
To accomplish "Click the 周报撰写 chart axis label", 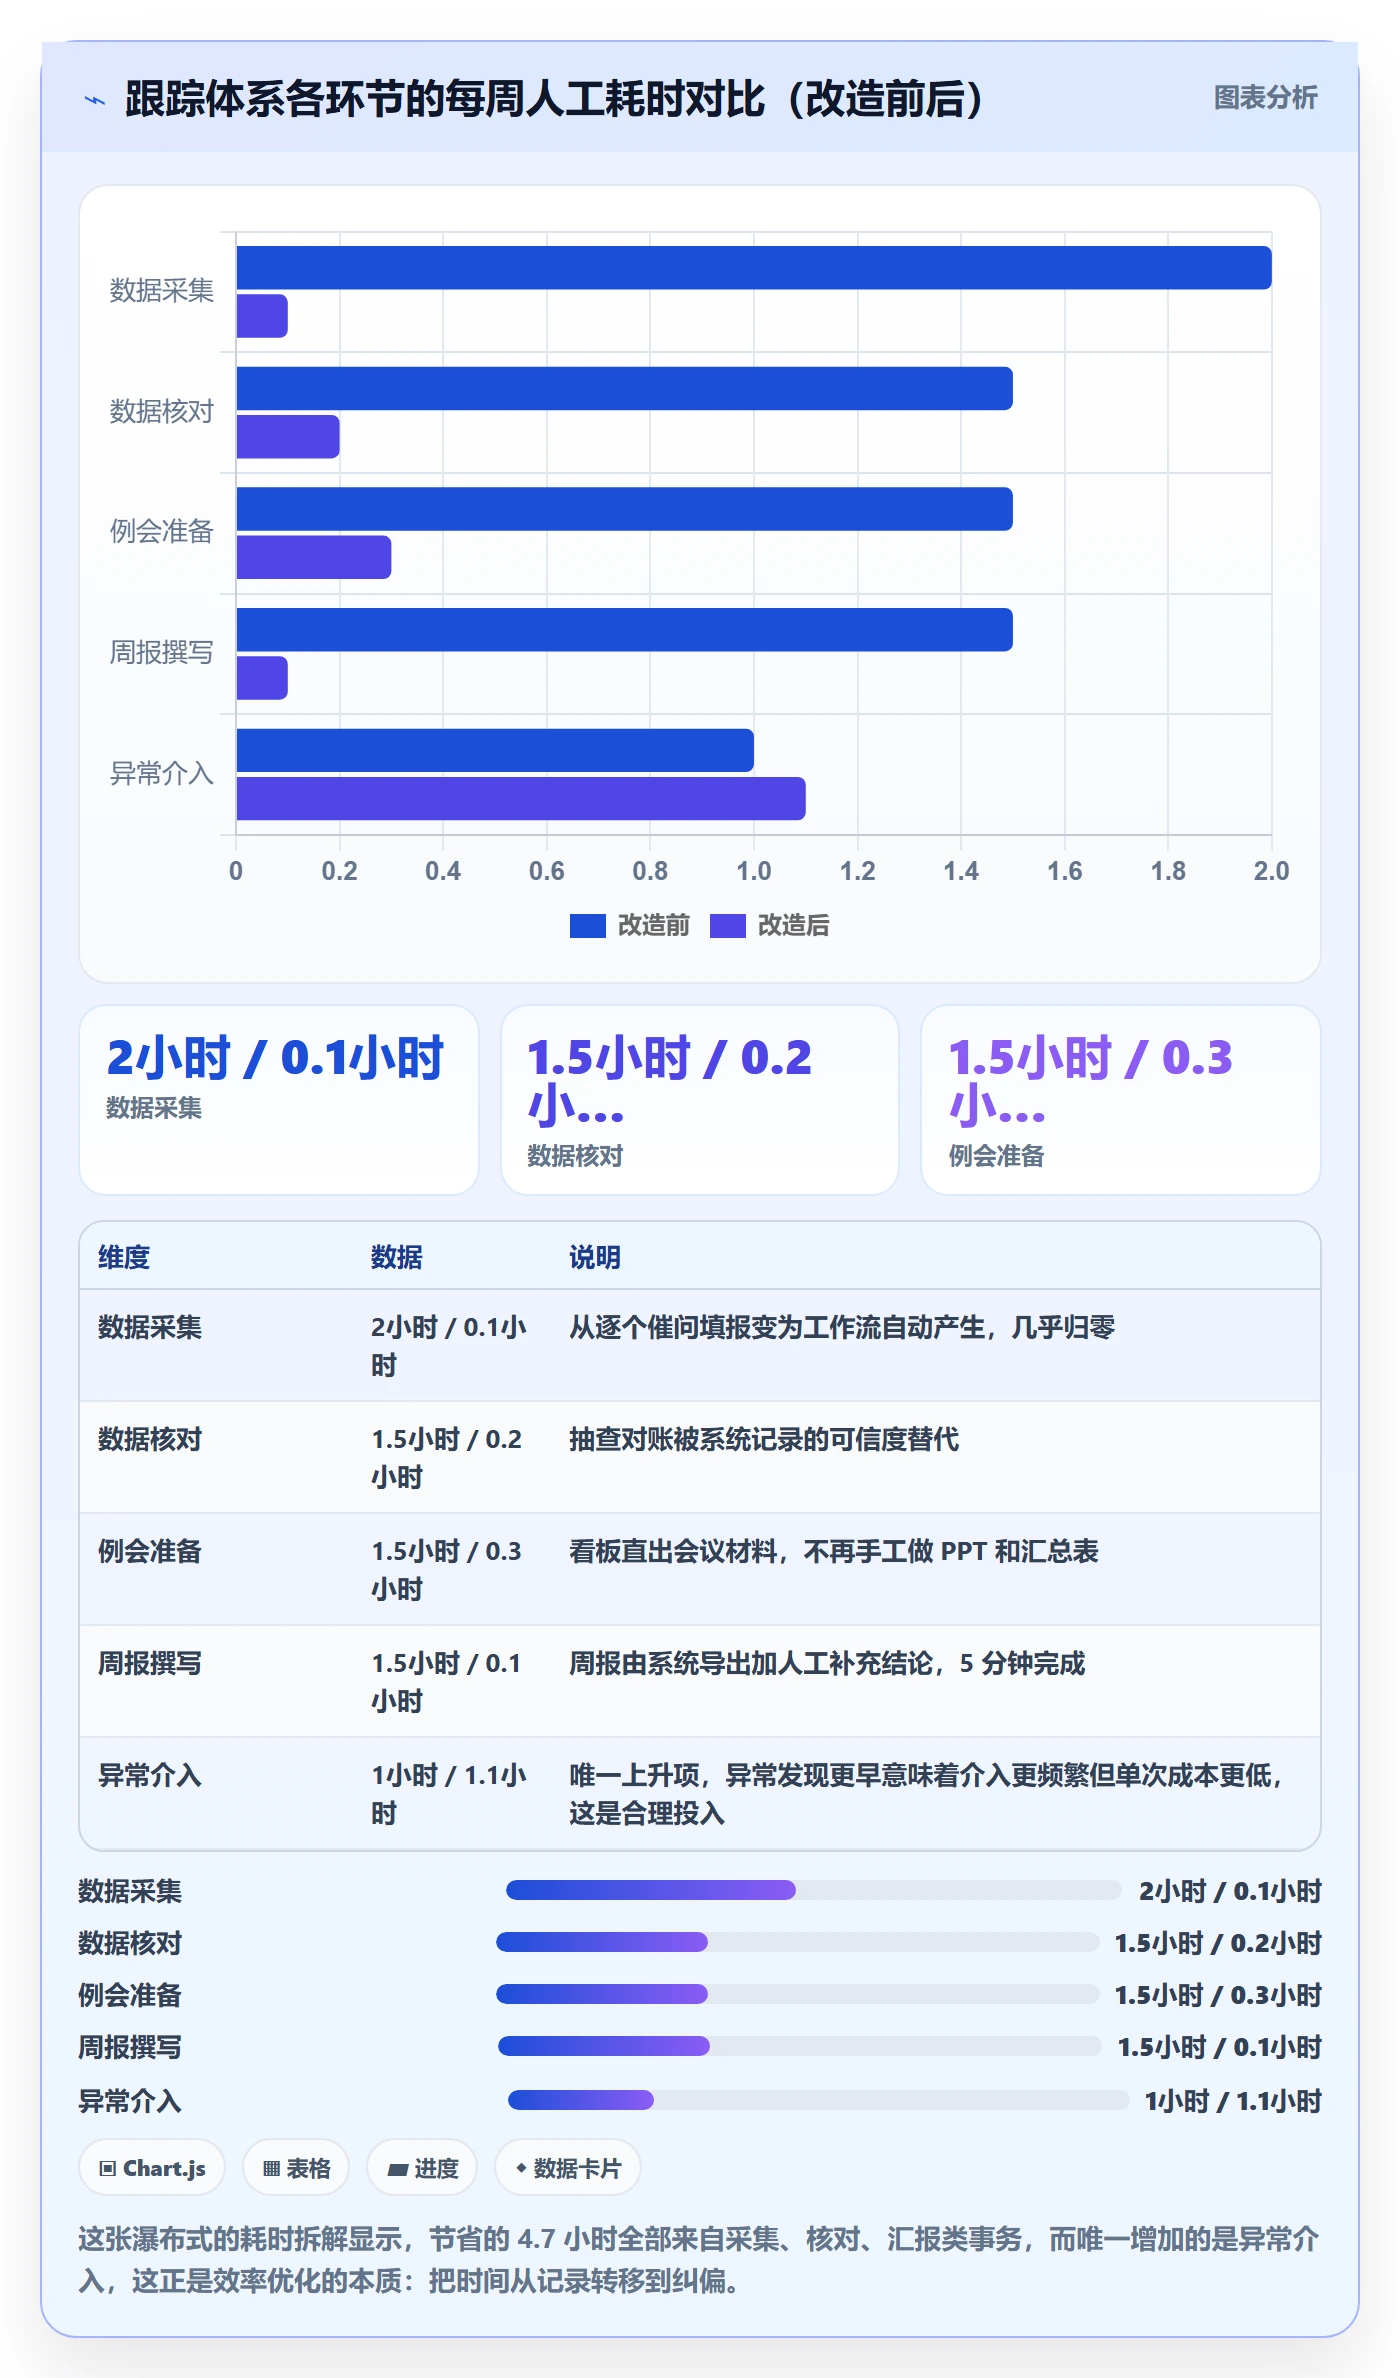I will [161, 653].
